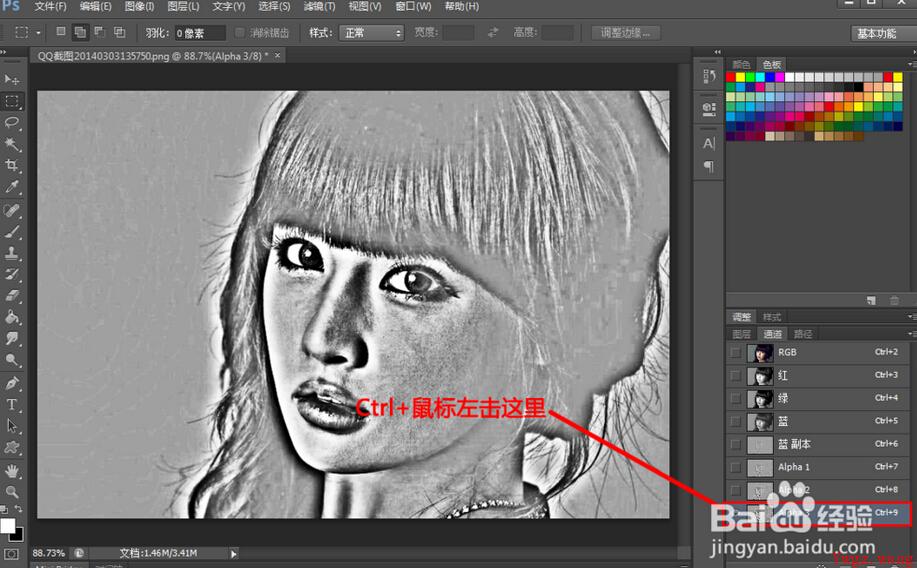Toggle visibility of the Alpha 1 channel
The width and height of the screenshot is (917, 568).
[x=736, y=467]
